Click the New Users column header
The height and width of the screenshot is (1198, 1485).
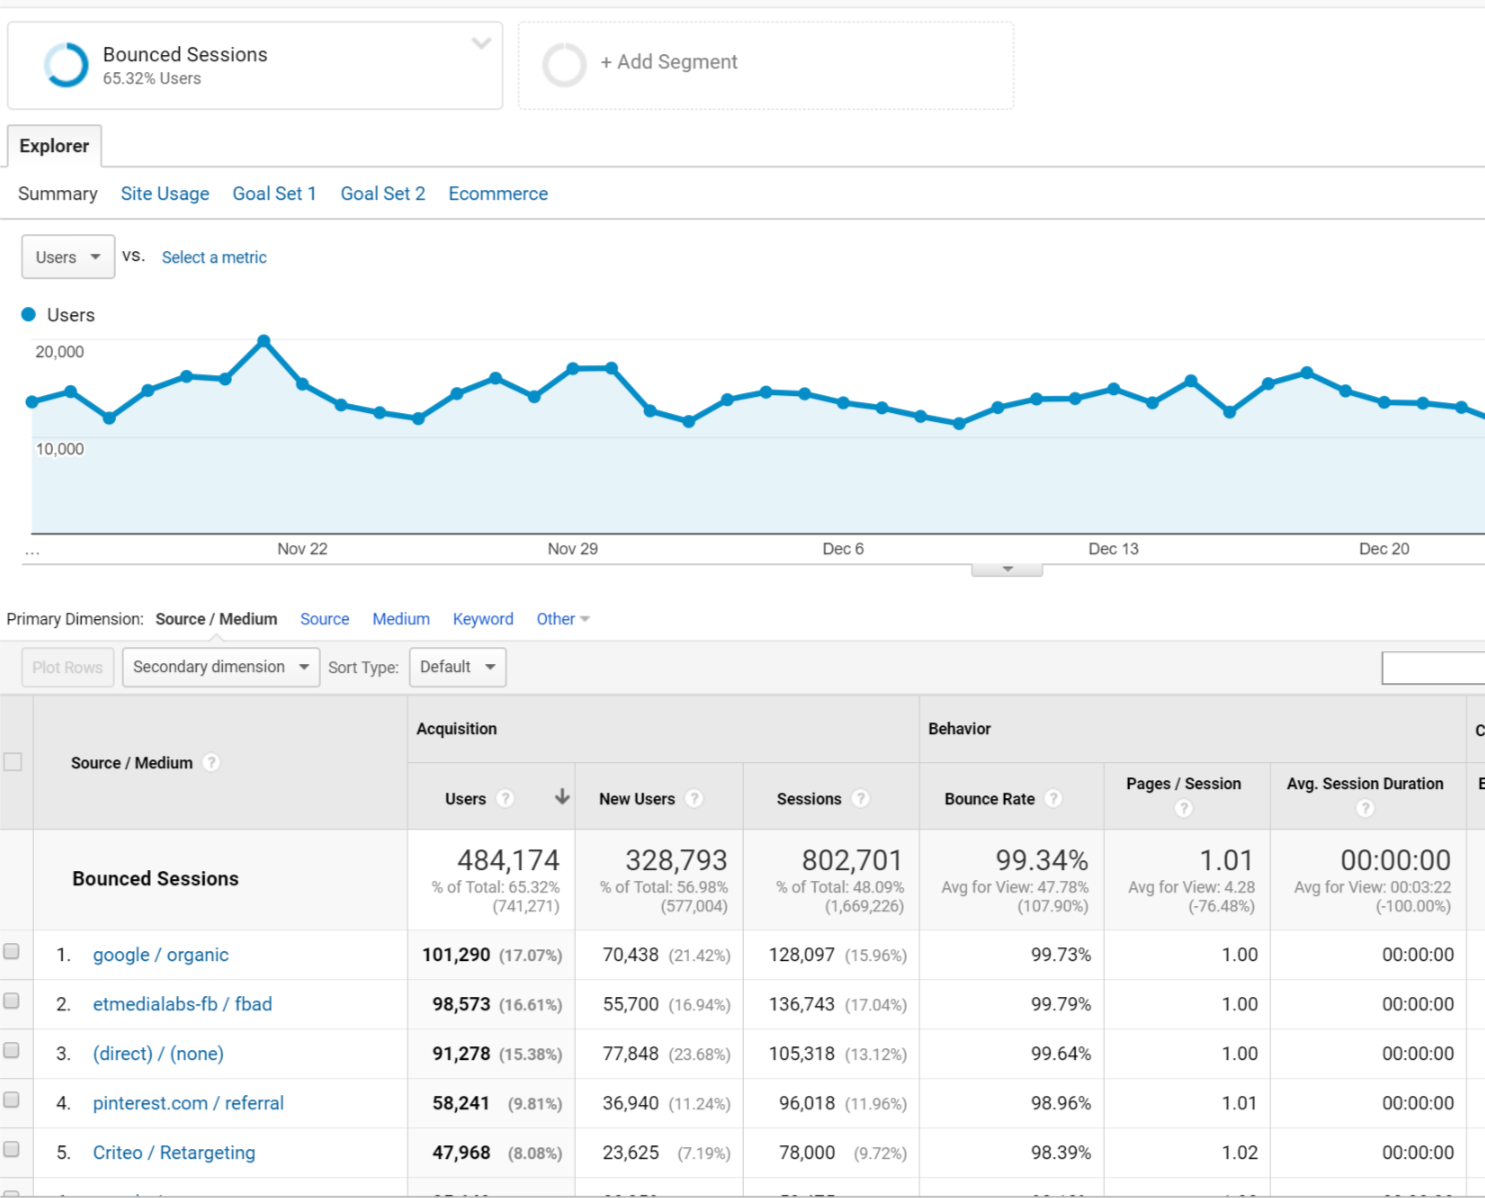pyautogui.click(x=637, y=799)
